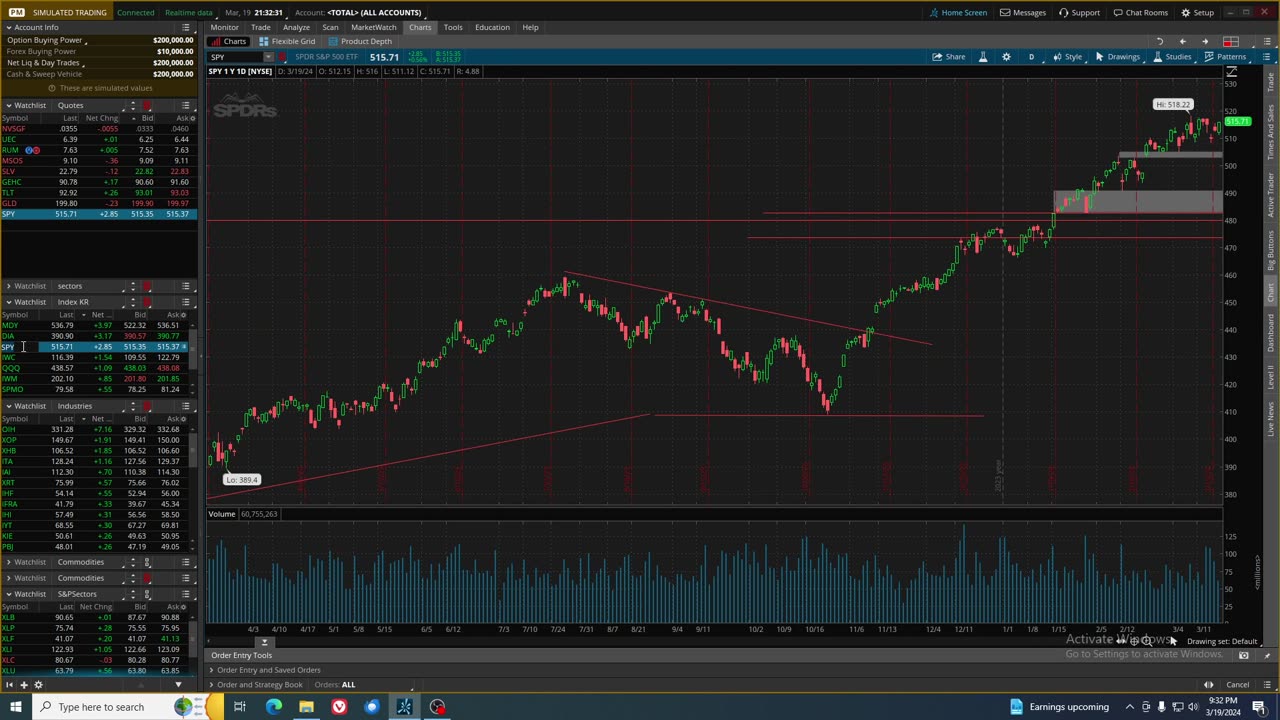Go back with the left arrow icon
Screen dimensions: 1280x720
click(x=1183, y=42)
